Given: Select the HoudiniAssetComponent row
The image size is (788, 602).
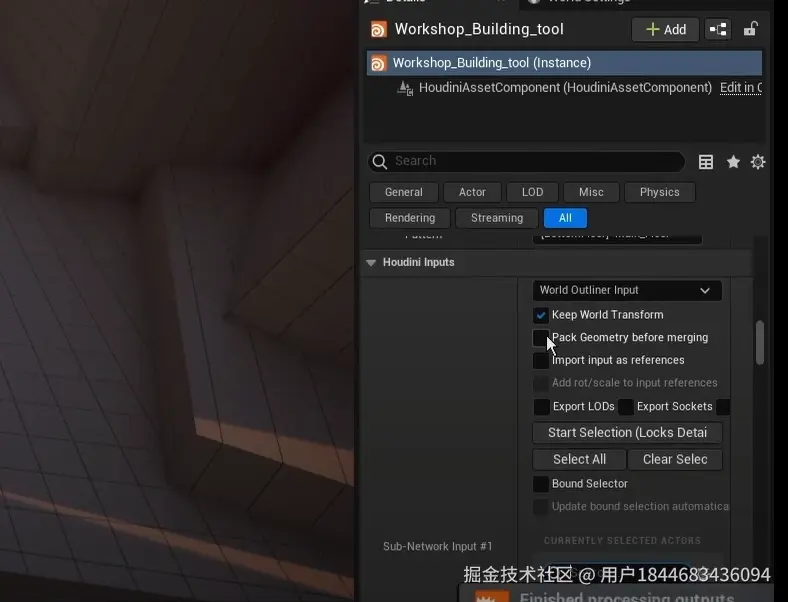Looking at the screenshot, I should click(x=565, y=87).
